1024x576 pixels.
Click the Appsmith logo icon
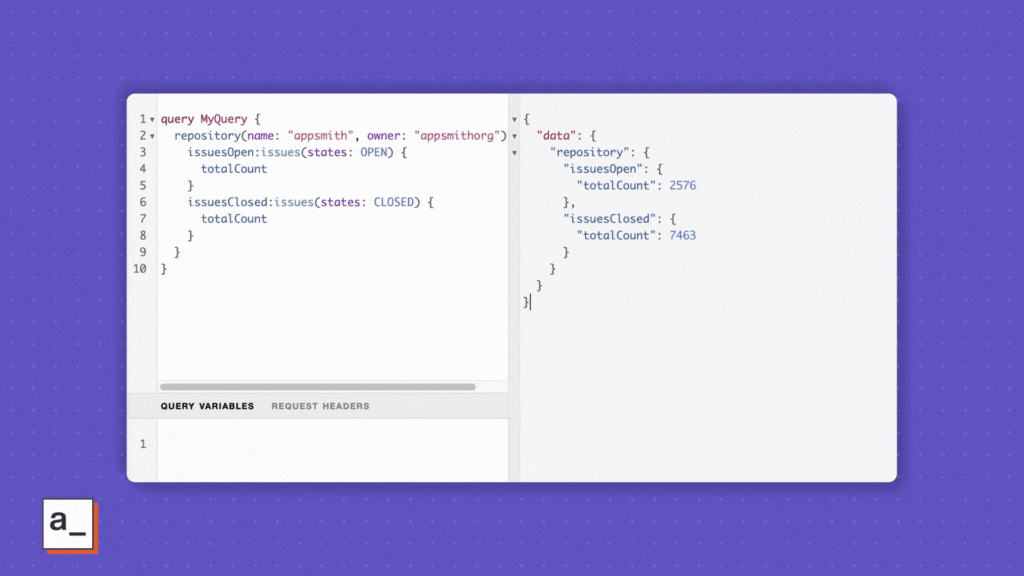click(69, 524)
